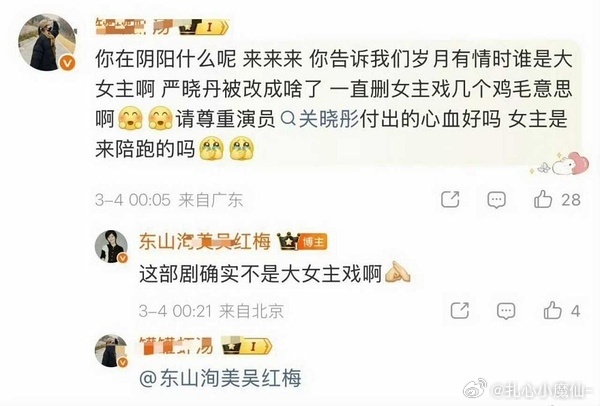Tap the 3-4 00:05 来自广东 timestamp
The image size is (600, 406).
pos(169,200)
